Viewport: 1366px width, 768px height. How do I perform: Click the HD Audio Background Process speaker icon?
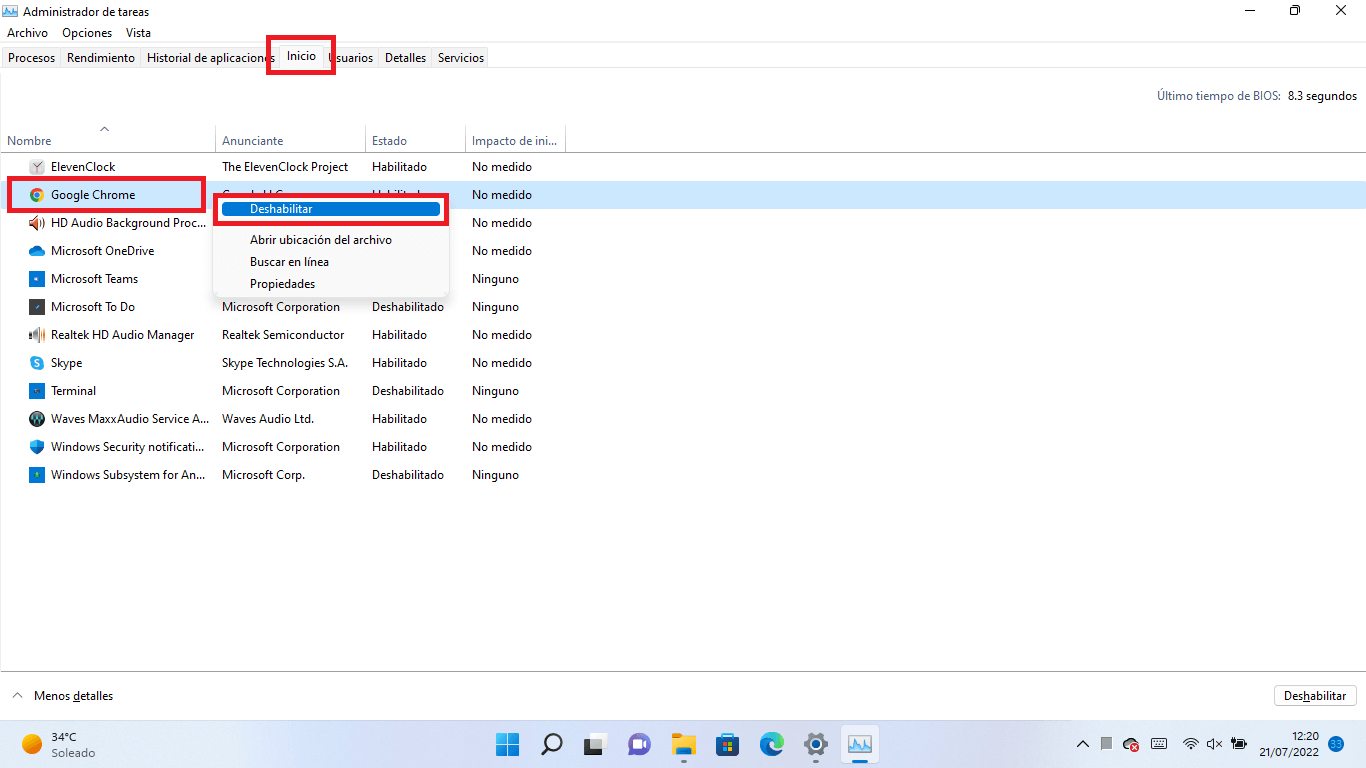[37, 223]
